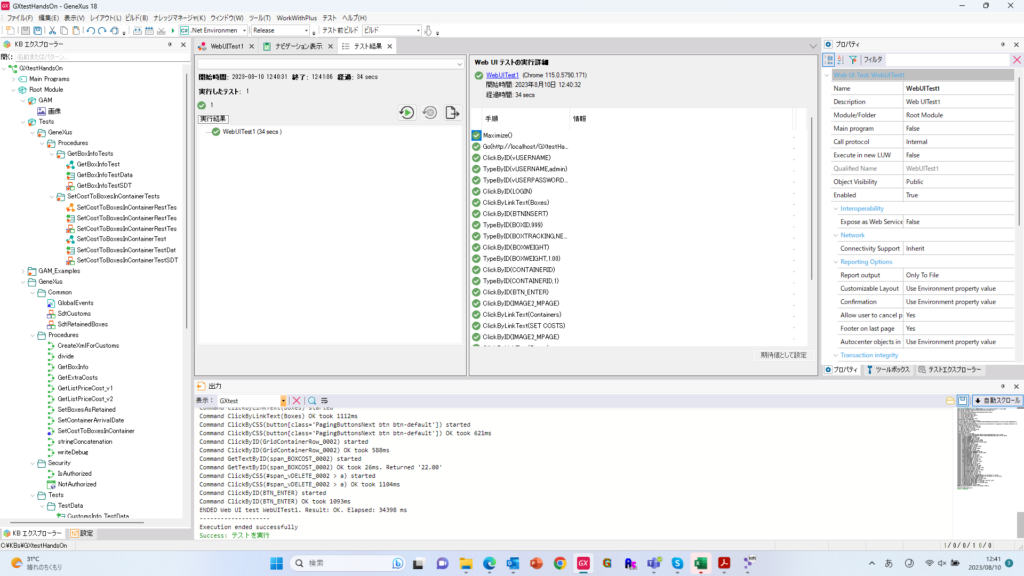
Task: Click the red clear output icon
Action: pos(296,400)
